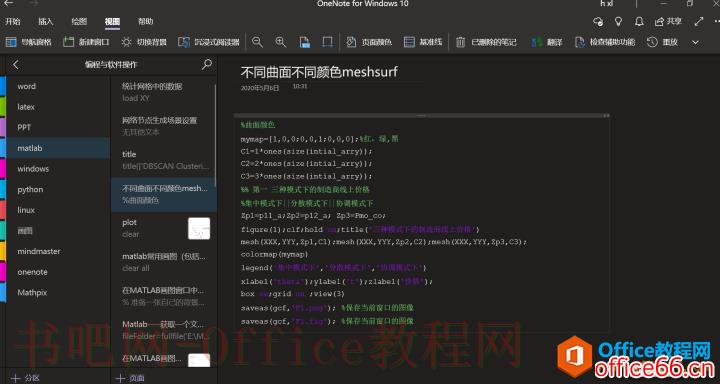Select the linux section

[x=58, y=210]
